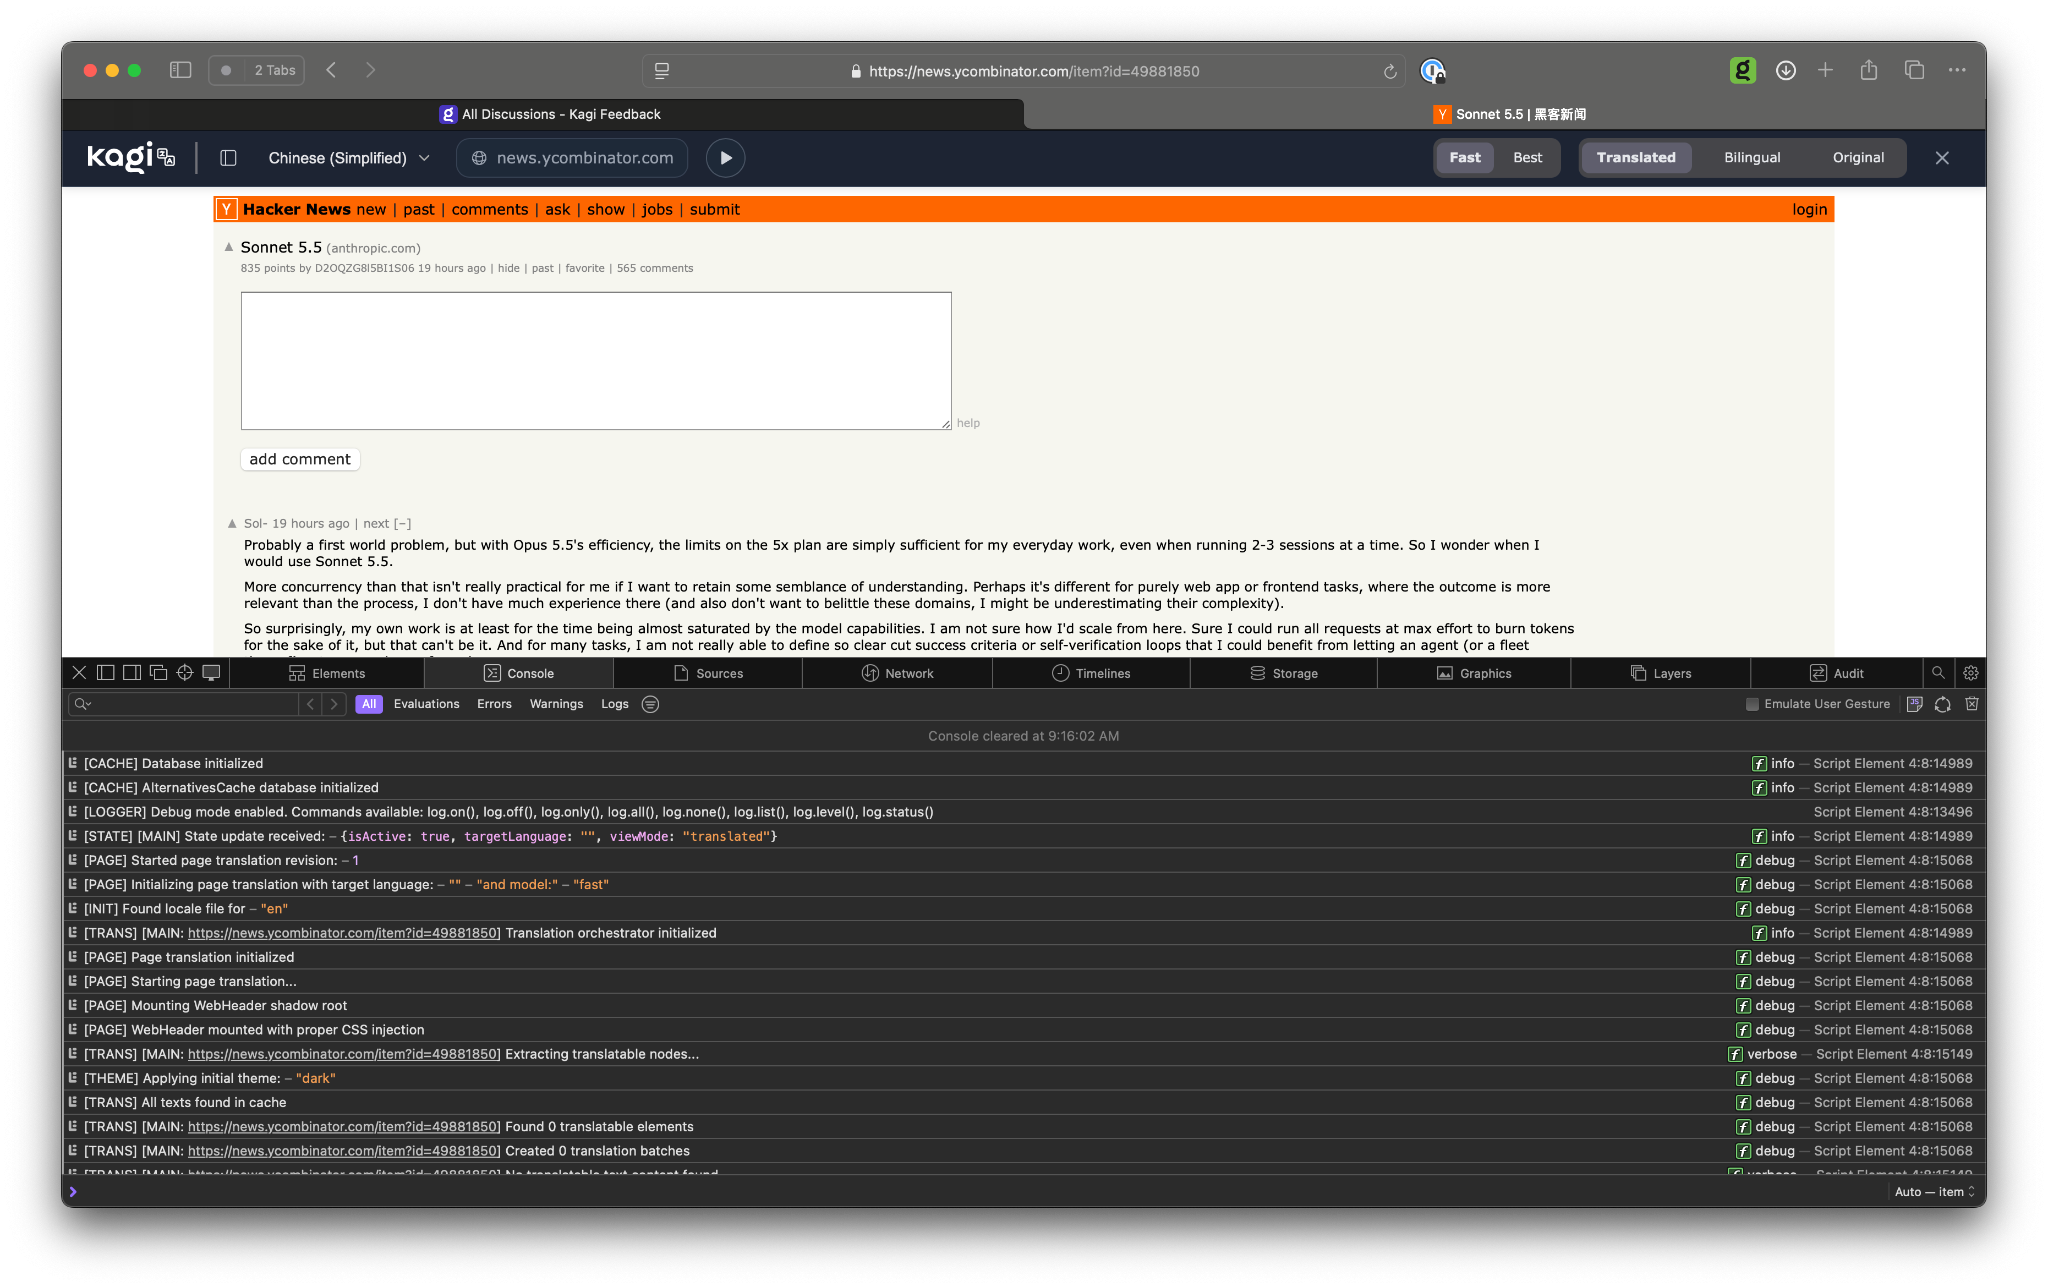2048x1288 pixels.
Task: Show Safari sidebar
Action: pos(181,70)
